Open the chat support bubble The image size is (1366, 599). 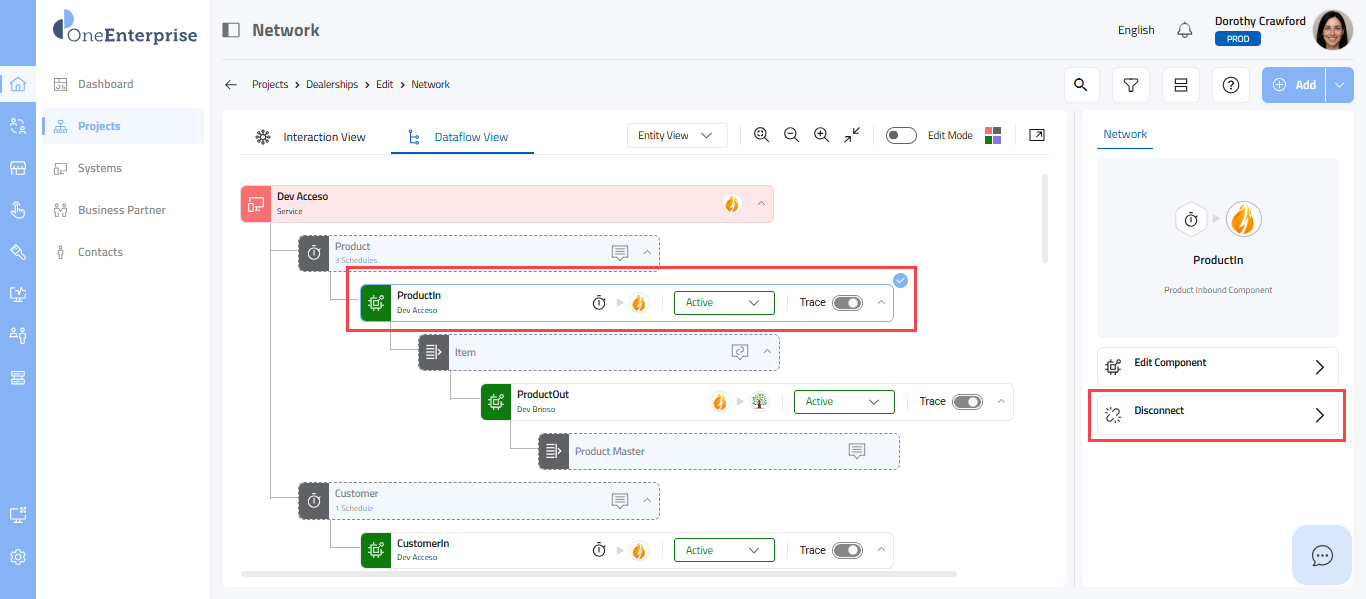tap(1322, 555)
